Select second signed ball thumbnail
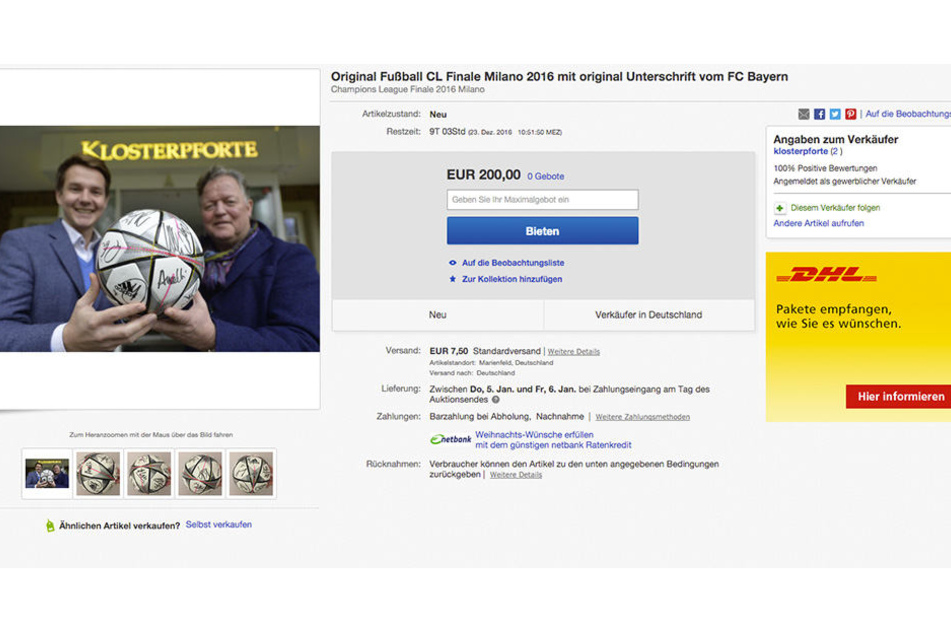Viewport: 951px width, 634px height. pyautogui.click(x=98, y=474)
